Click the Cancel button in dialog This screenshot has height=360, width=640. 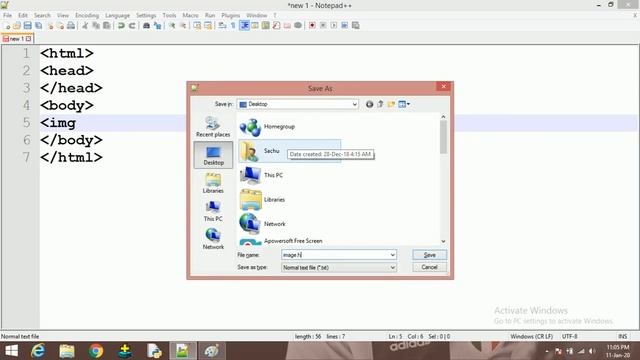[429, 267]
